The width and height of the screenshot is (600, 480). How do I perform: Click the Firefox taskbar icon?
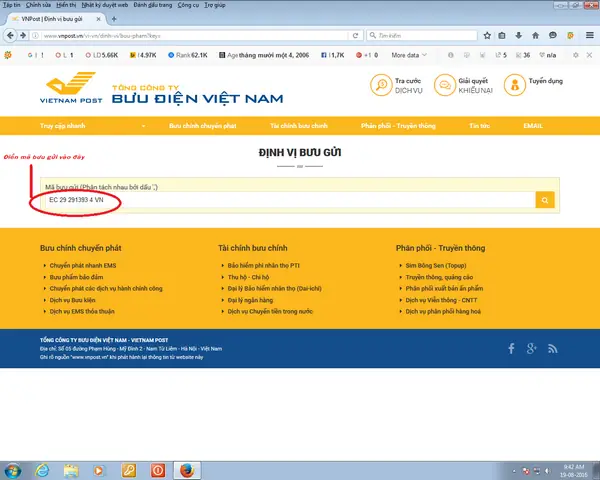[187, 471]
